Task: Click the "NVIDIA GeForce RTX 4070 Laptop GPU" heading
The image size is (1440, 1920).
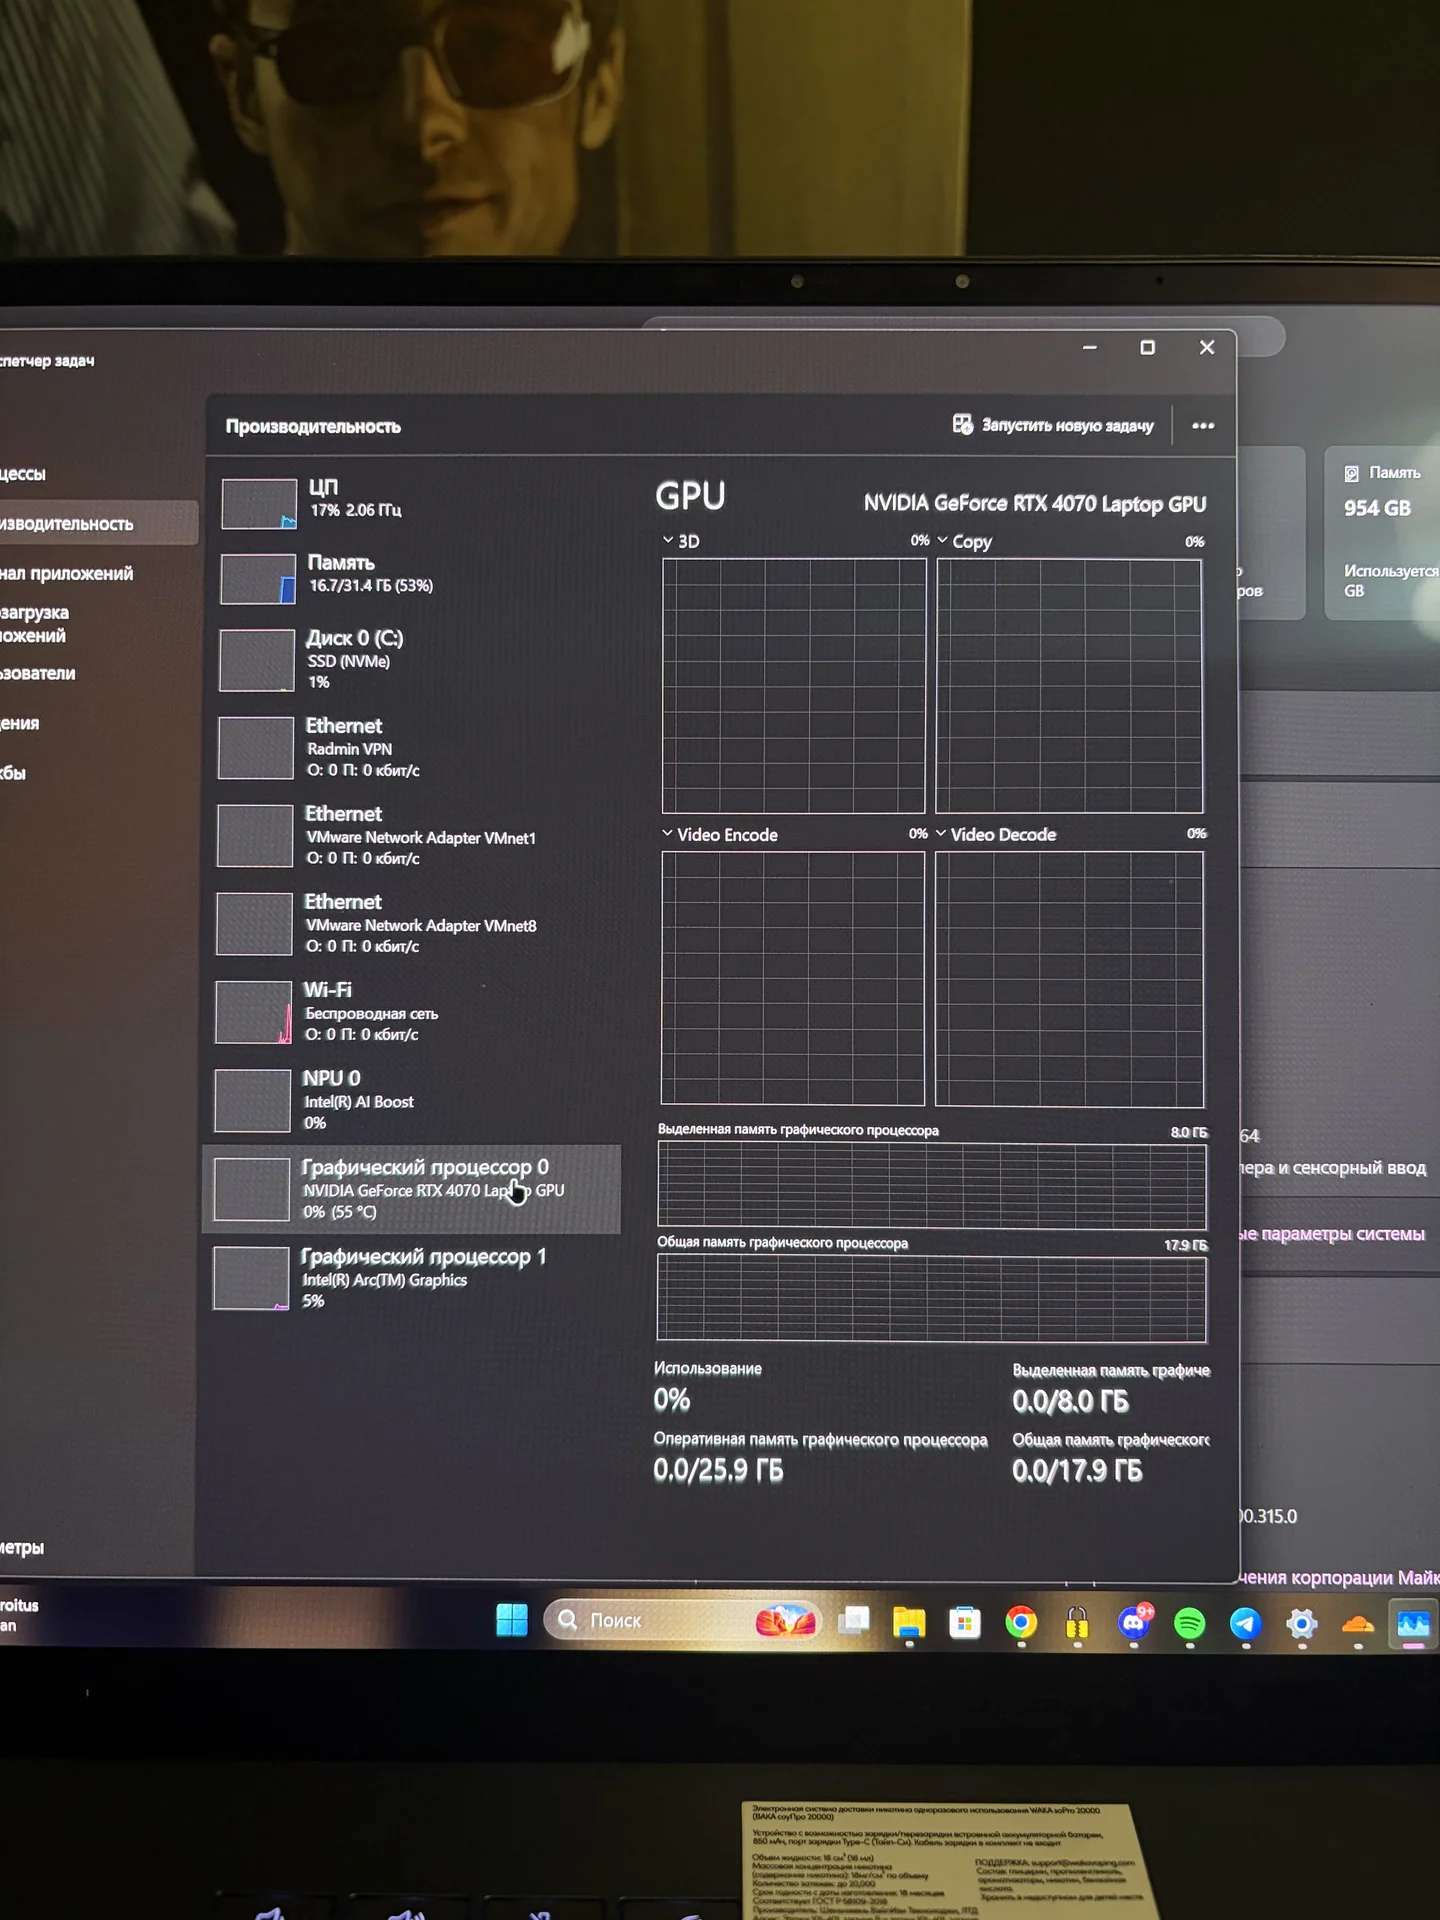Action: [1035, 503]
